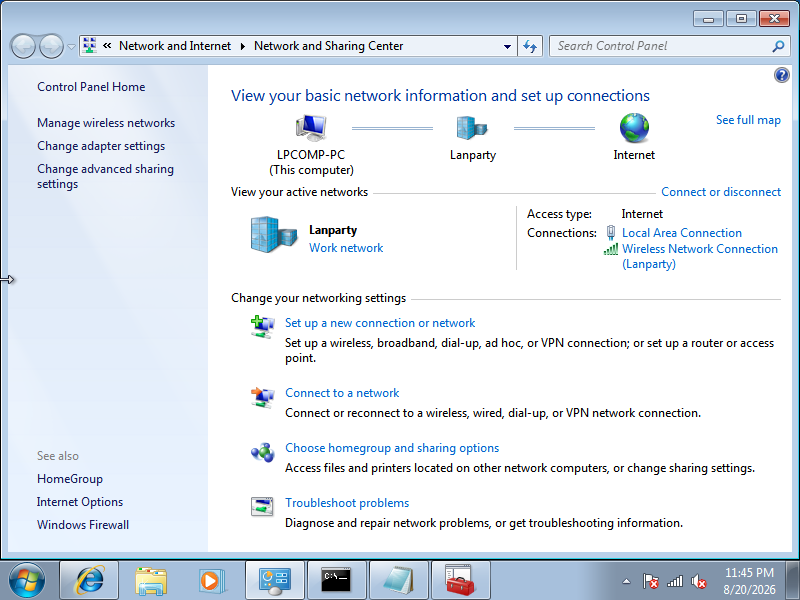Click the LPCOMP-PC computer icon

(311, 128)
